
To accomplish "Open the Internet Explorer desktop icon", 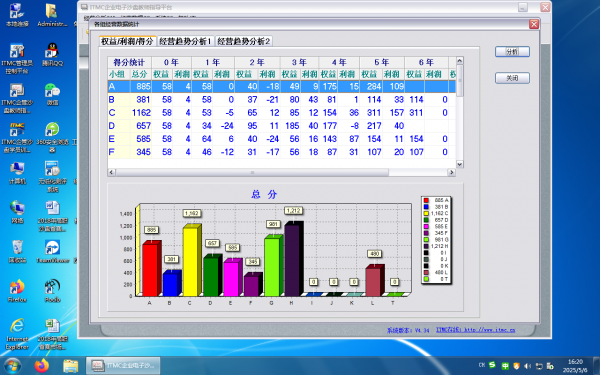I will pyautogui.click(x=17, y=334).
